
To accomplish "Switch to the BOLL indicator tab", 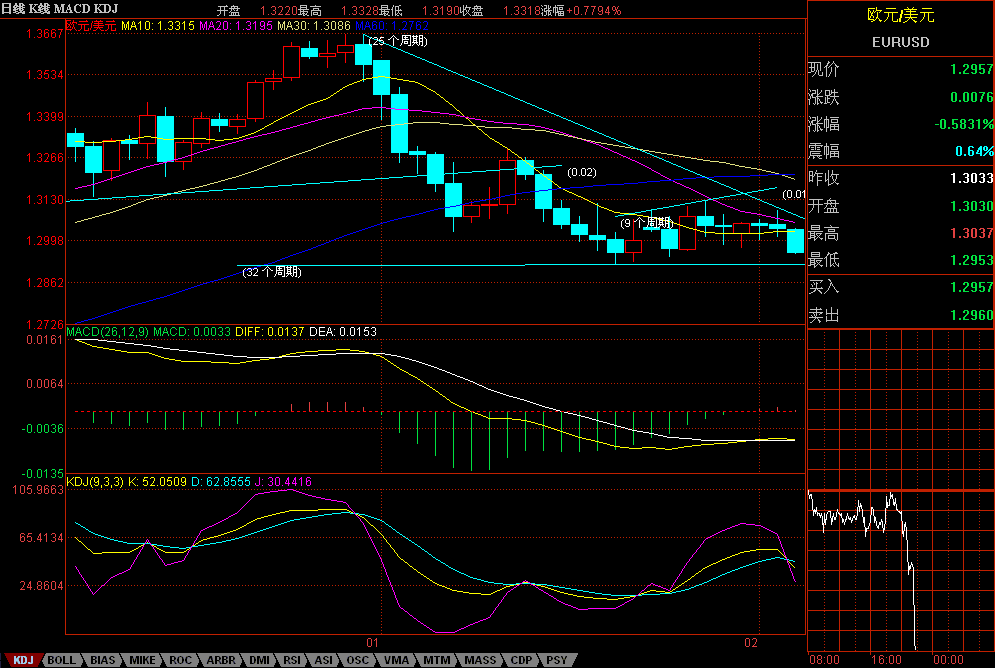I will 62,660.
